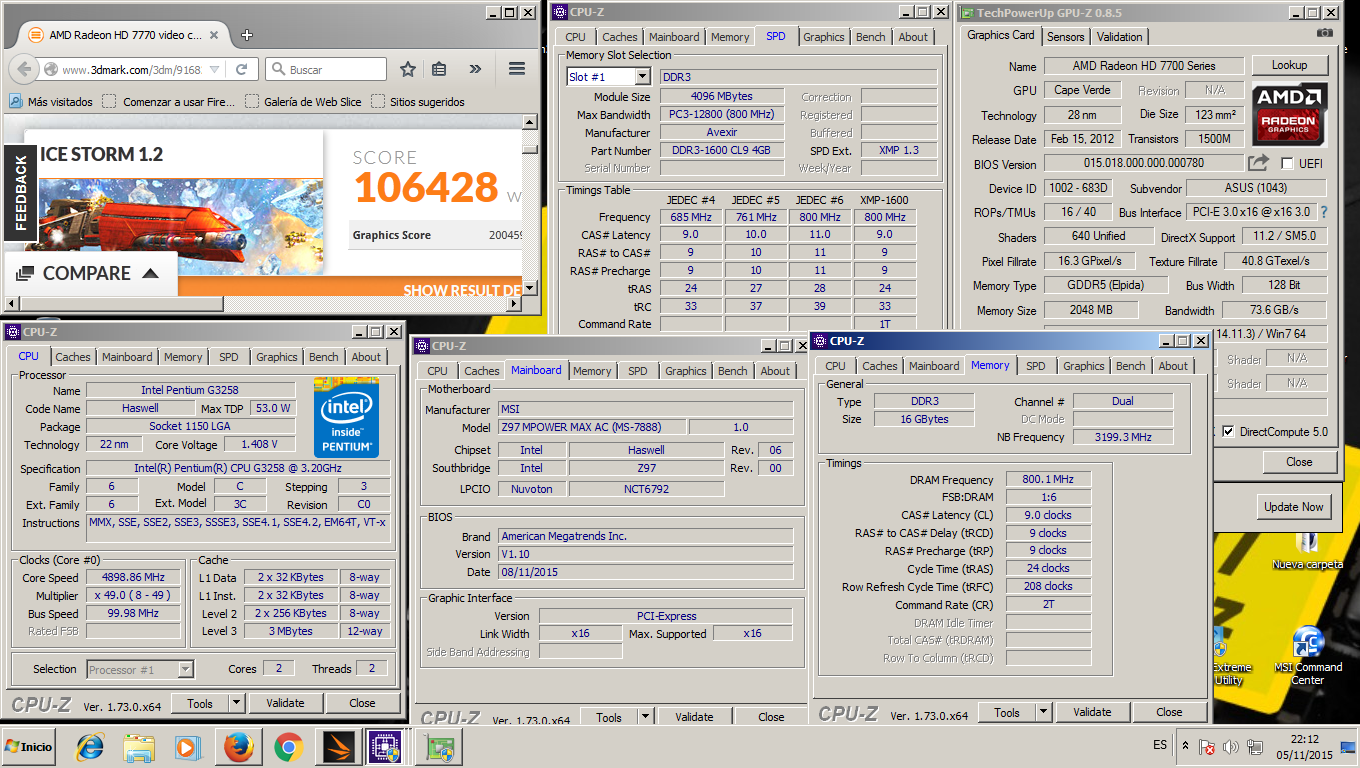
Task: Open Tools dropdown arrow in Memory window
Action: point(1043,712)
